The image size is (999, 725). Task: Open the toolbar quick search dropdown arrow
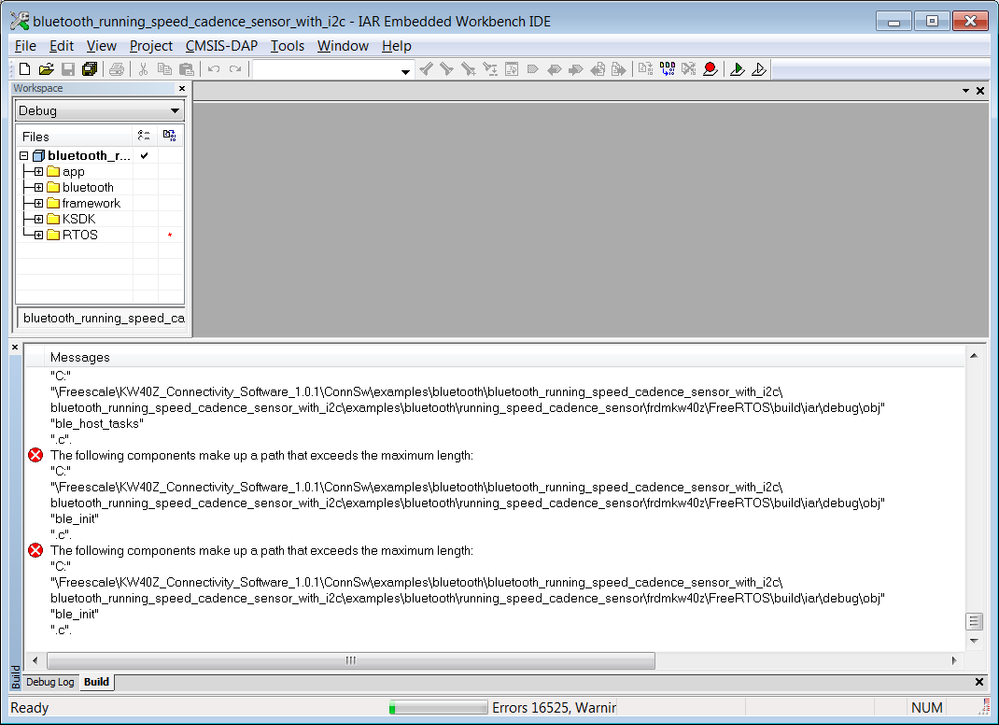coord(405,71)
